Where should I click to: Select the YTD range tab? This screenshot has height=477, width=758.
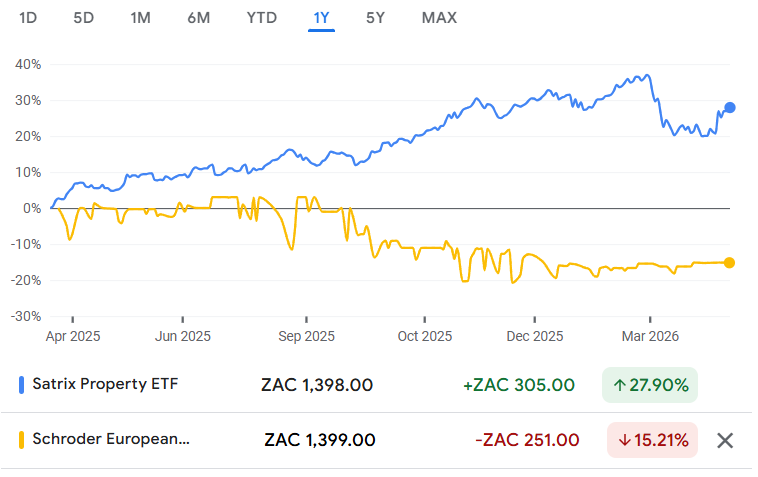(x=262, y=18)
